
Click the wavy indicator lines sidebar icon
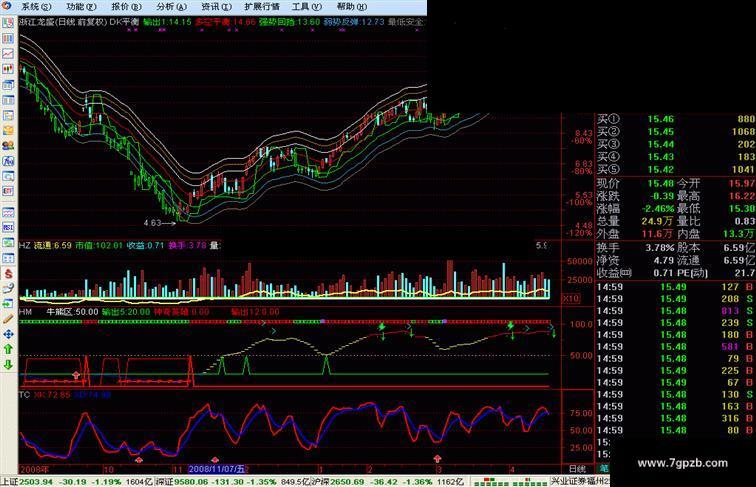(8, 212)
